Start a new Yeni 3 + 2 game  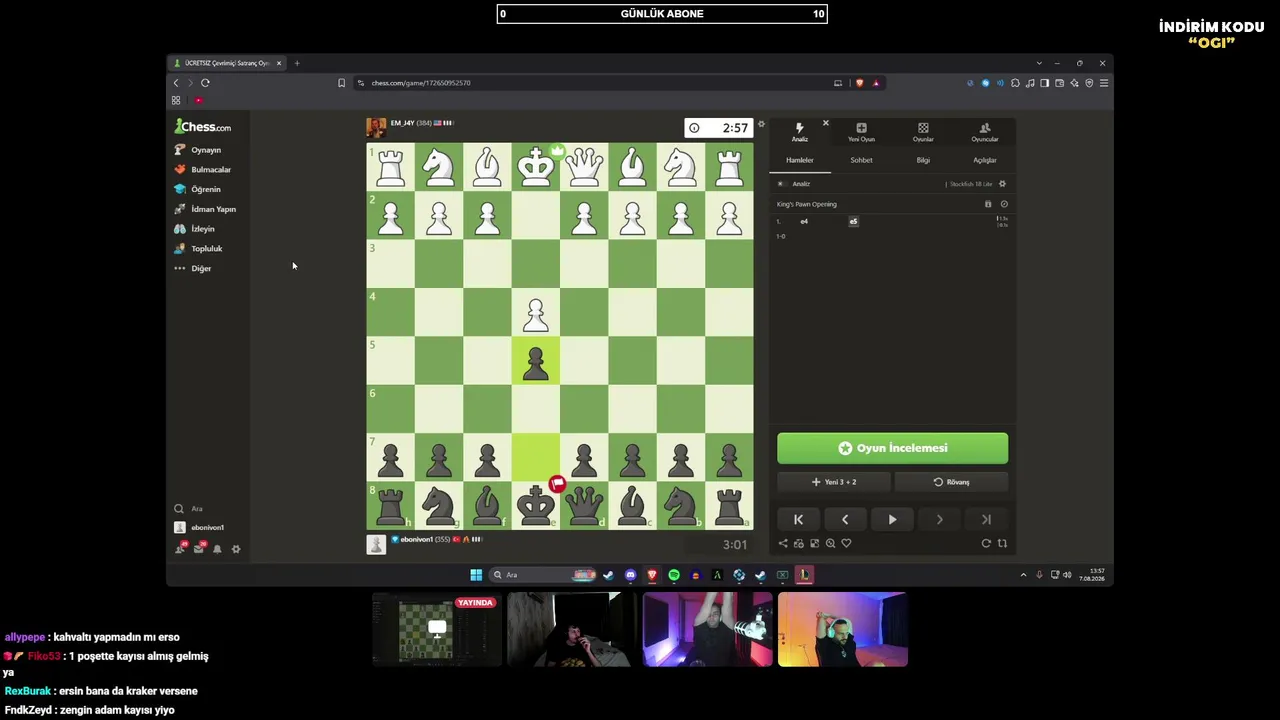point(834,482)
